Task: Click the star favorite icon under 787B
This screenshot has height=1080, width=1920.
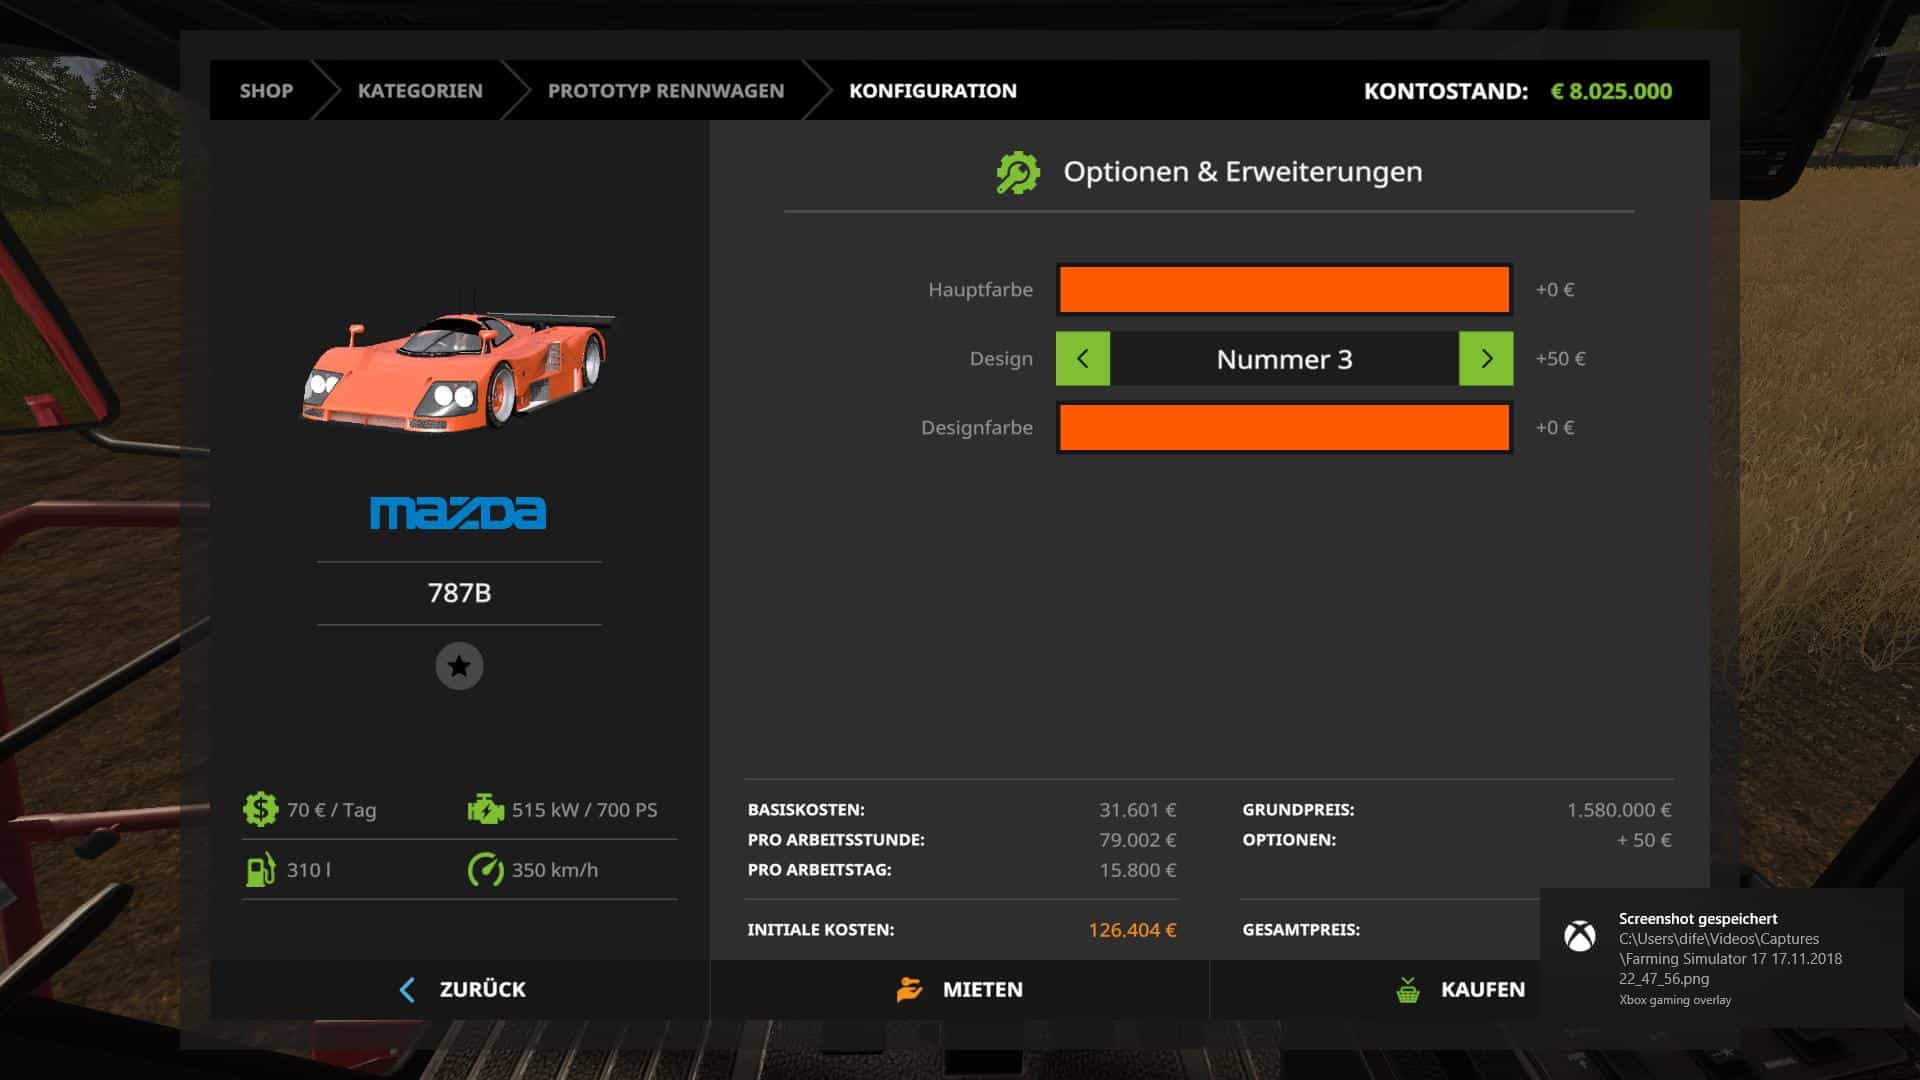Action: [x=459, y=666]
